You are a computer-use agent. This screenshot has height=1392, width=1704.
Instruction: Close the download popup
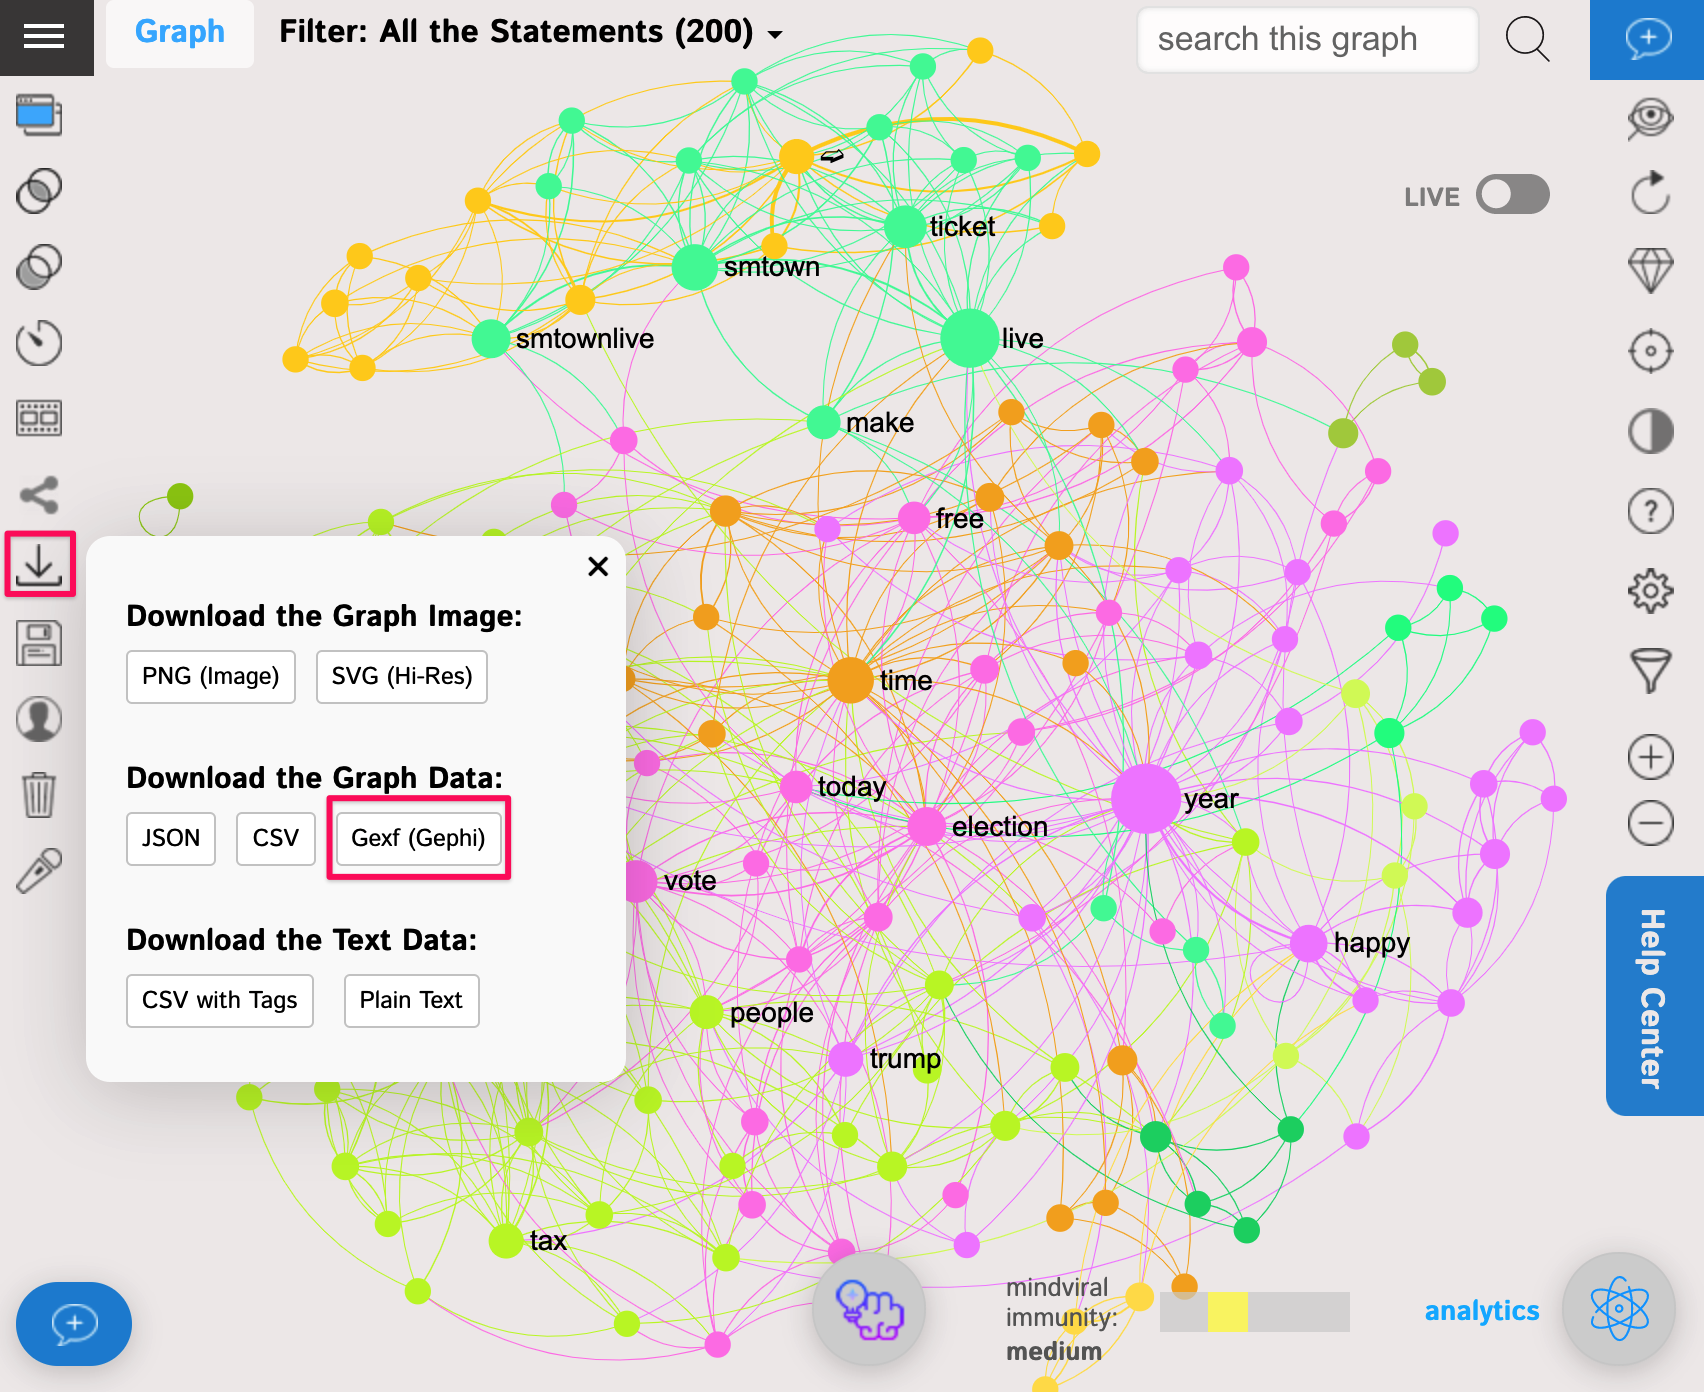(x=598, y=566)
